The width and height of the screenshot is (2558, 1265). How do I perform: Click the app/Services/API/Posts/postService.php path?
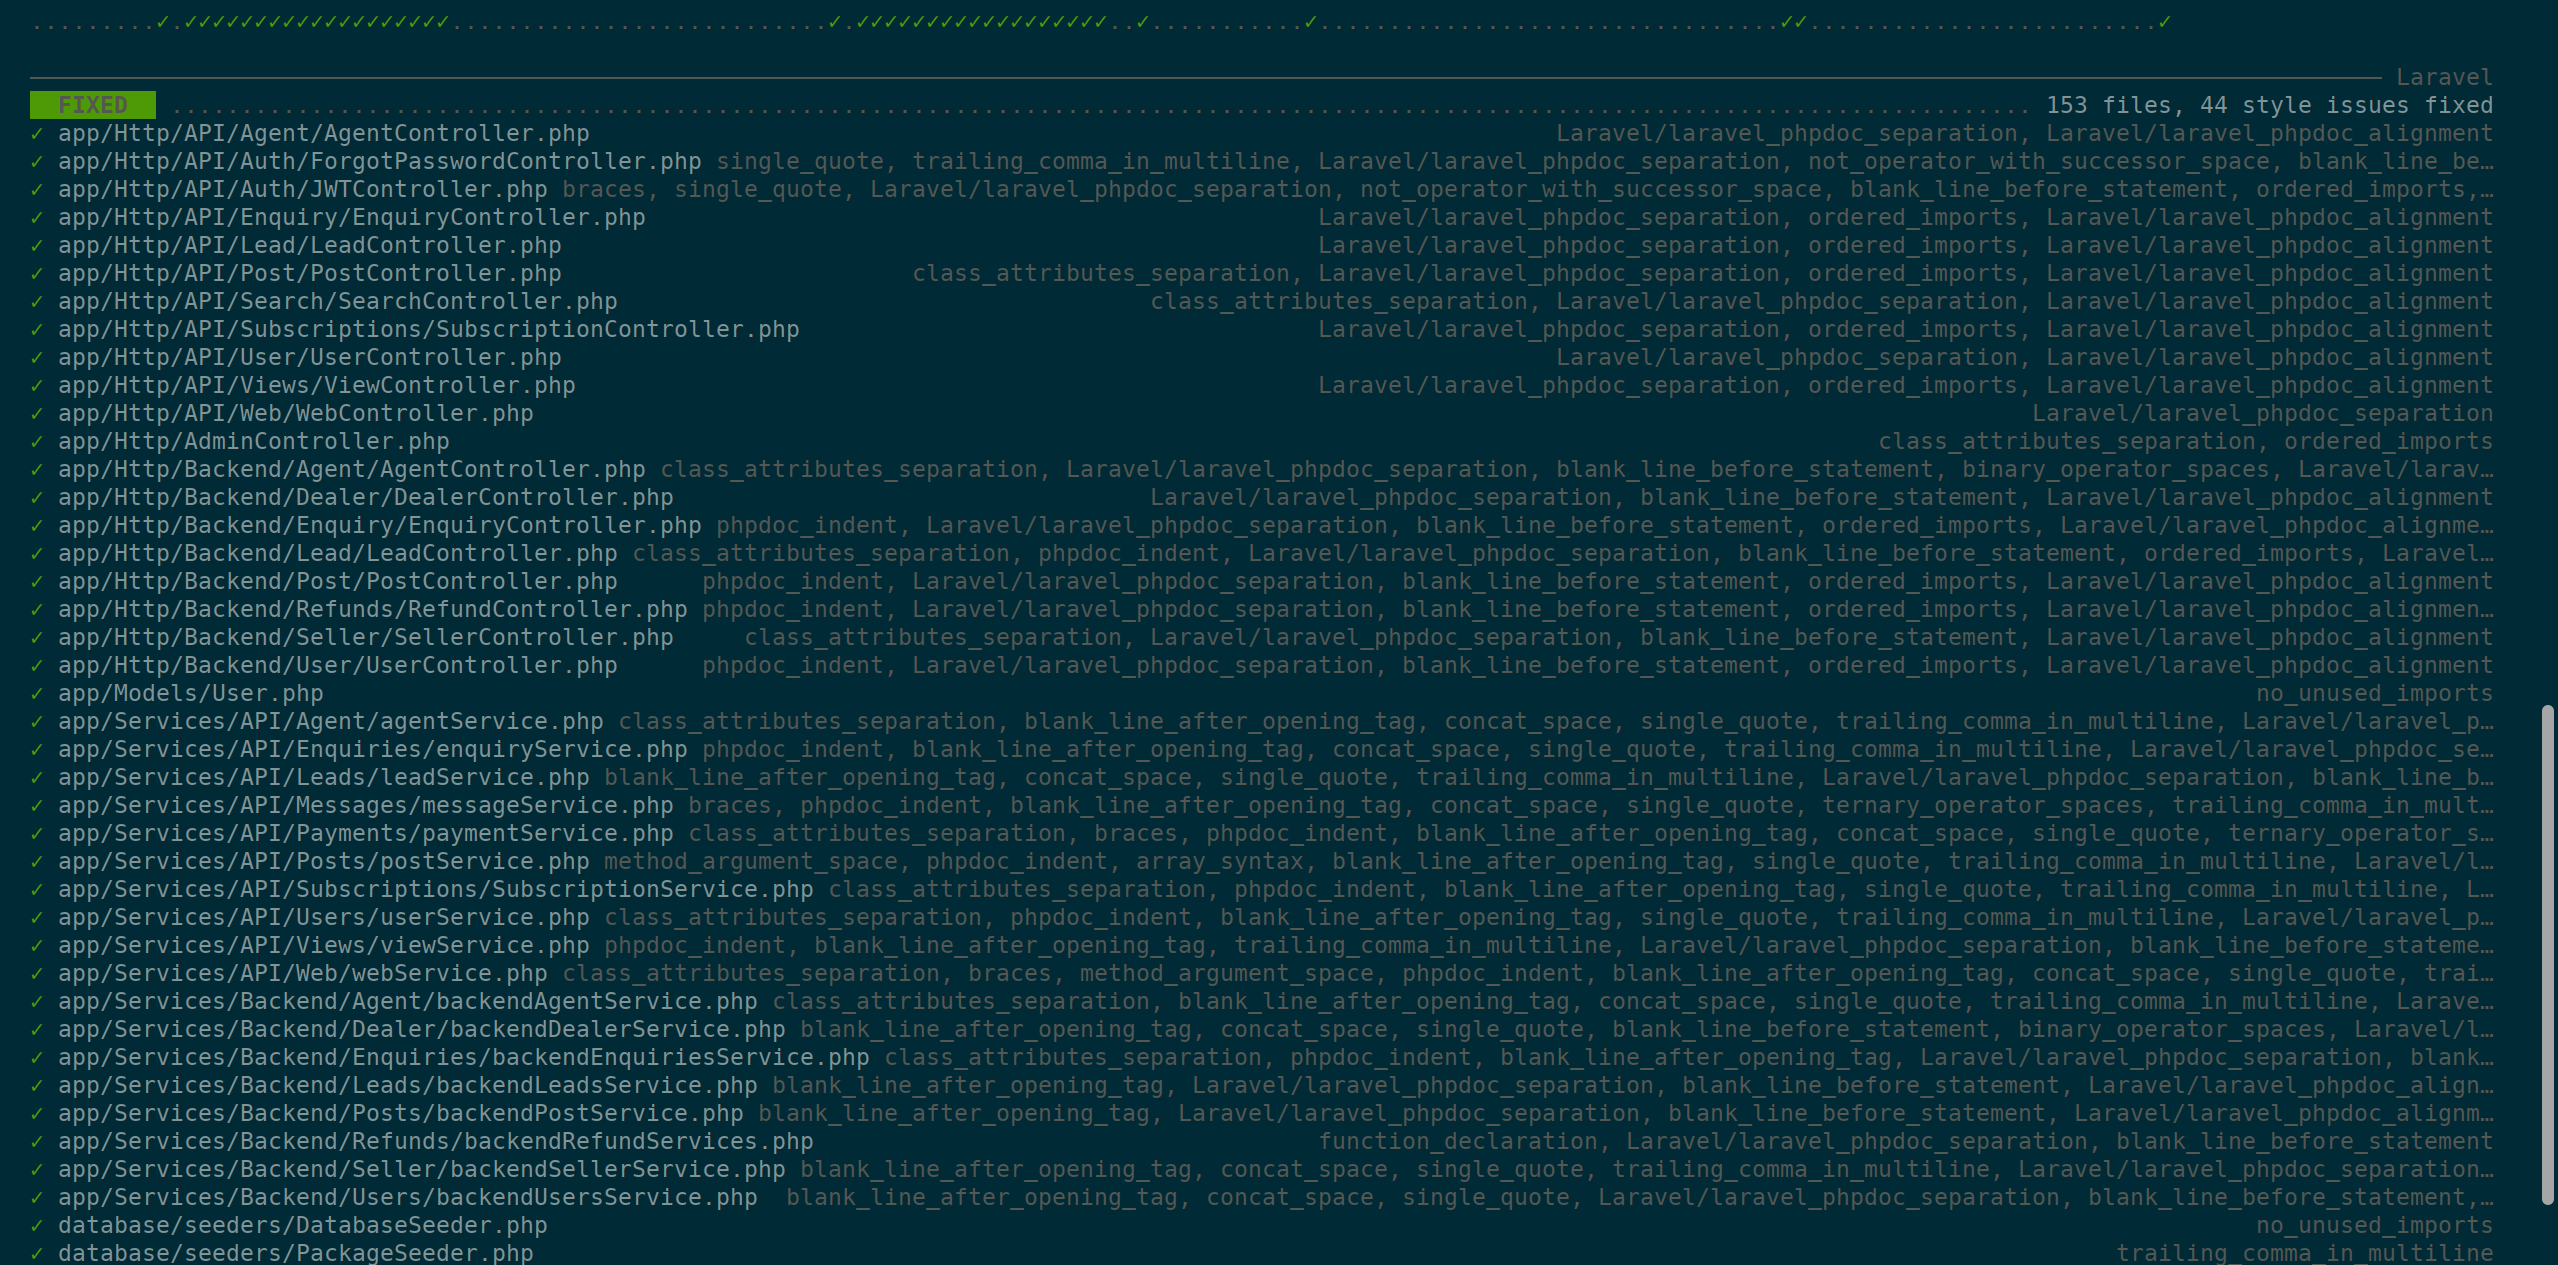pyautogui.click(x=324, y=861)
